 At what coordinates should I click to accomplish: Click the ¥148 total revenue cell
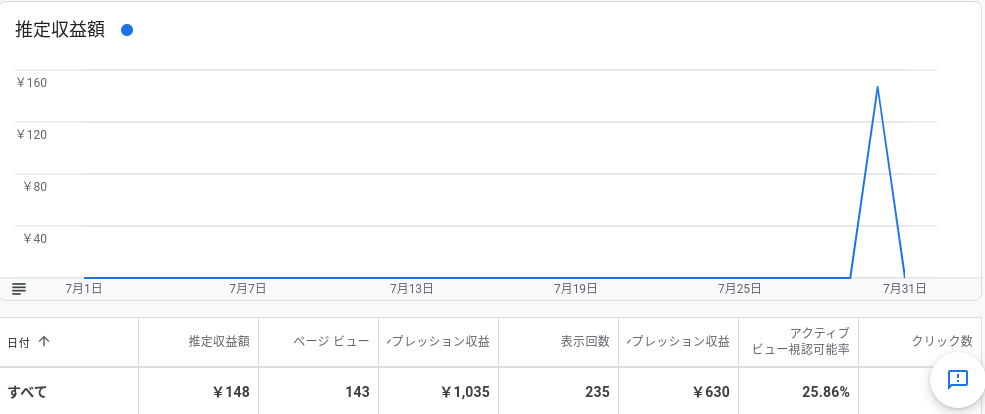231,392
